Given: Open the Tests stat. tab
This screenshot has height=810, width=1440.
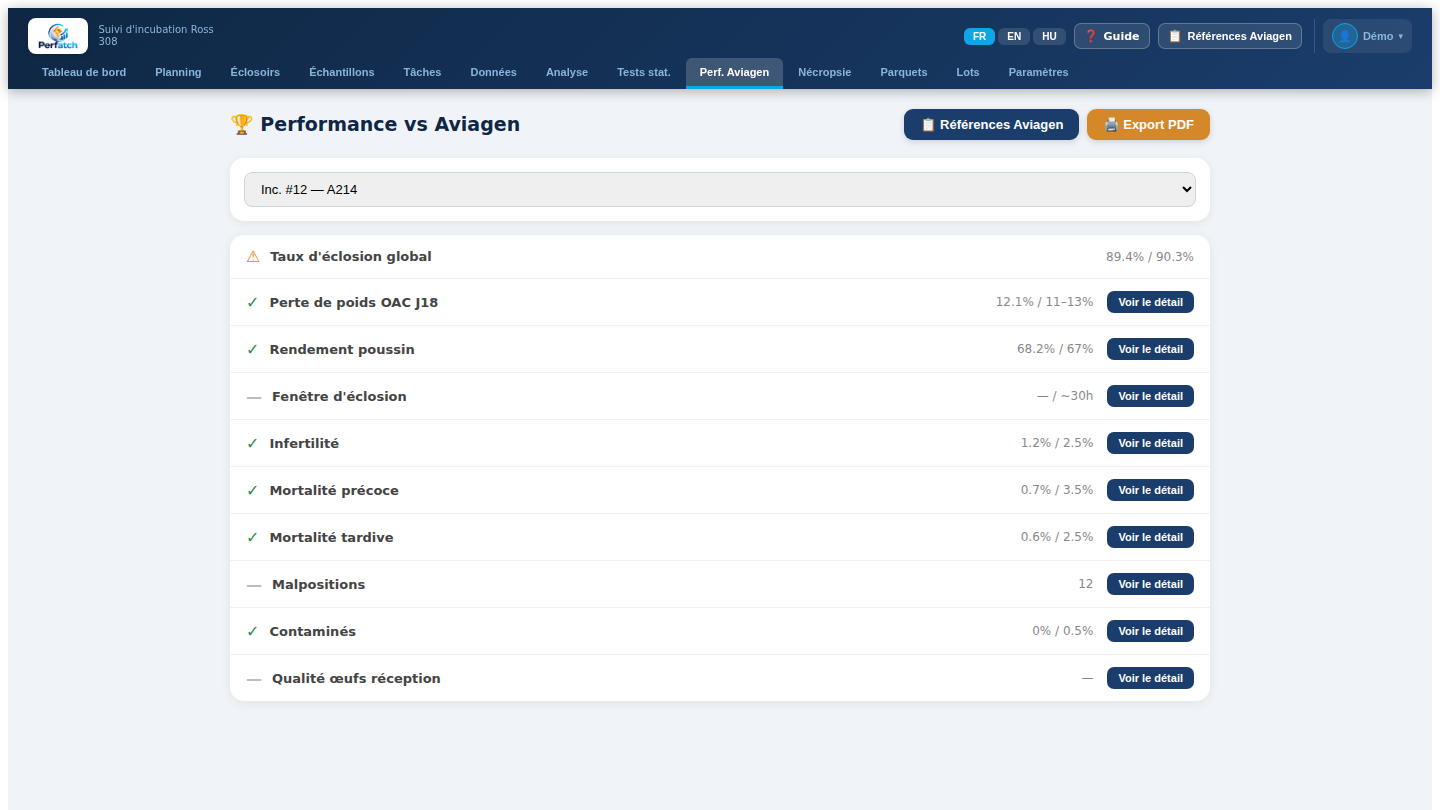Looking at the screenshot, I should (x=644, y=72).
